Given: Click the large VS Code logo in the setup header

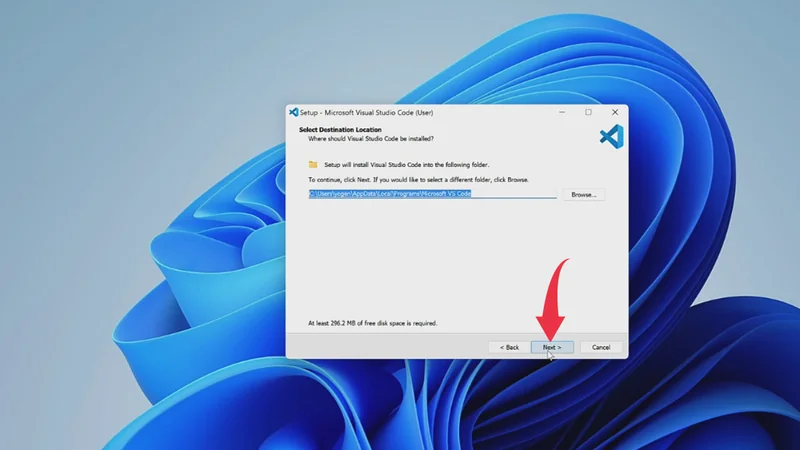Looking at the screenshot, I should click(611, 136).
